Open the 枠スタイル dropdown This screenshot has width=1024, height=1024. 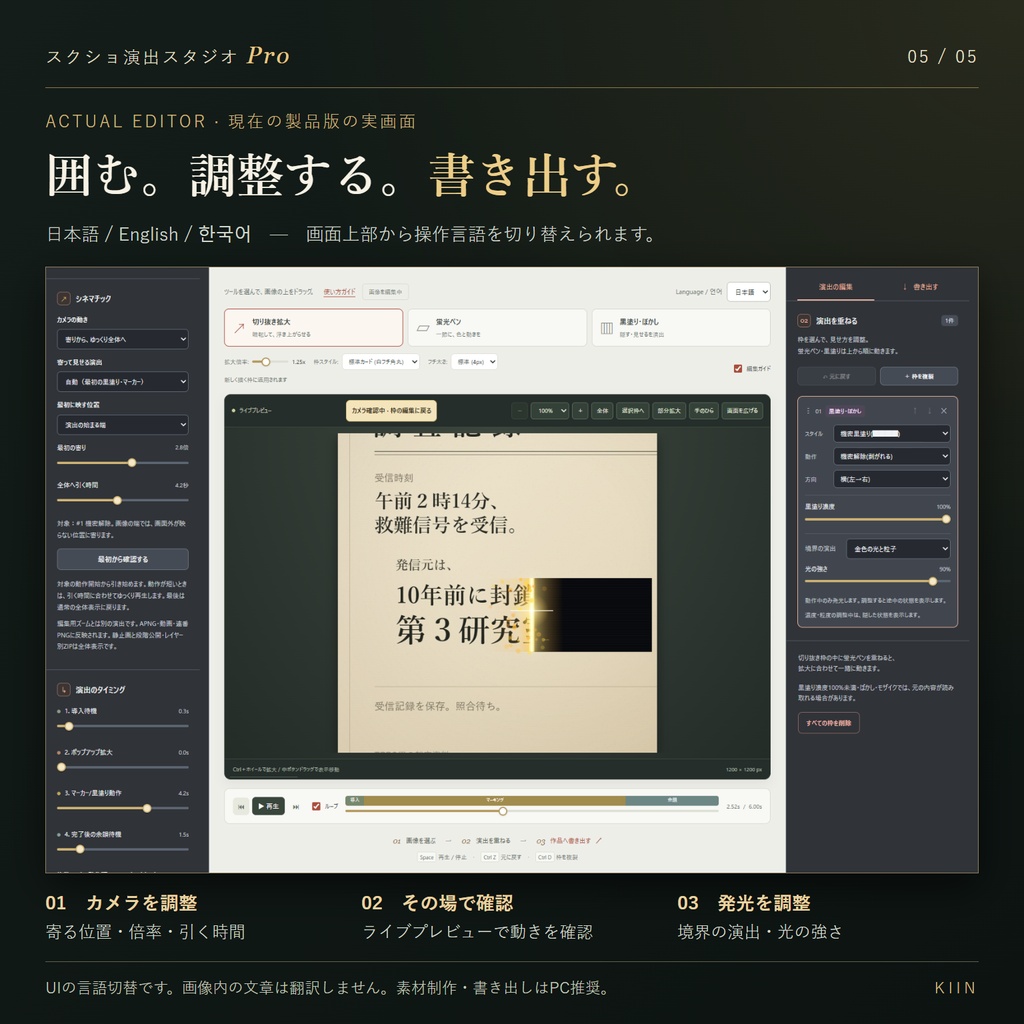point(381,361)
